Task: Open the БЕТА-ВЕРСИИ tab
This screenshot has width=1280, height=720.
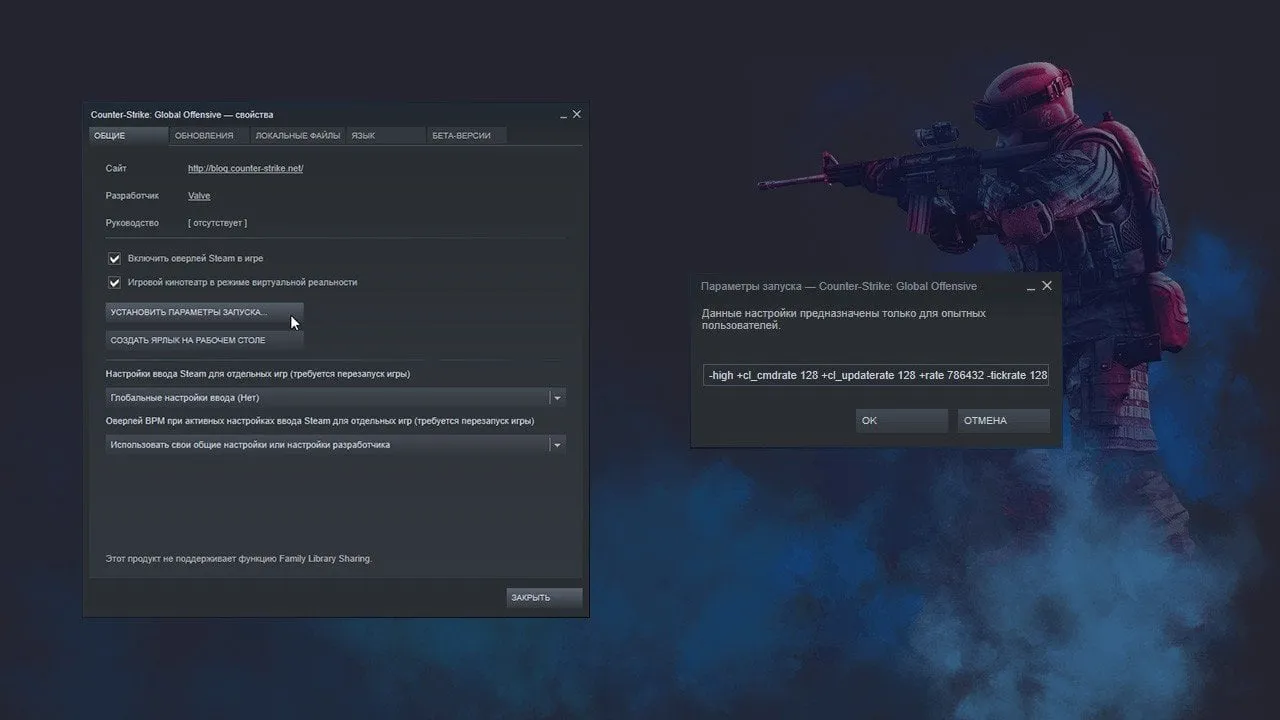Action: pos(467,135)
